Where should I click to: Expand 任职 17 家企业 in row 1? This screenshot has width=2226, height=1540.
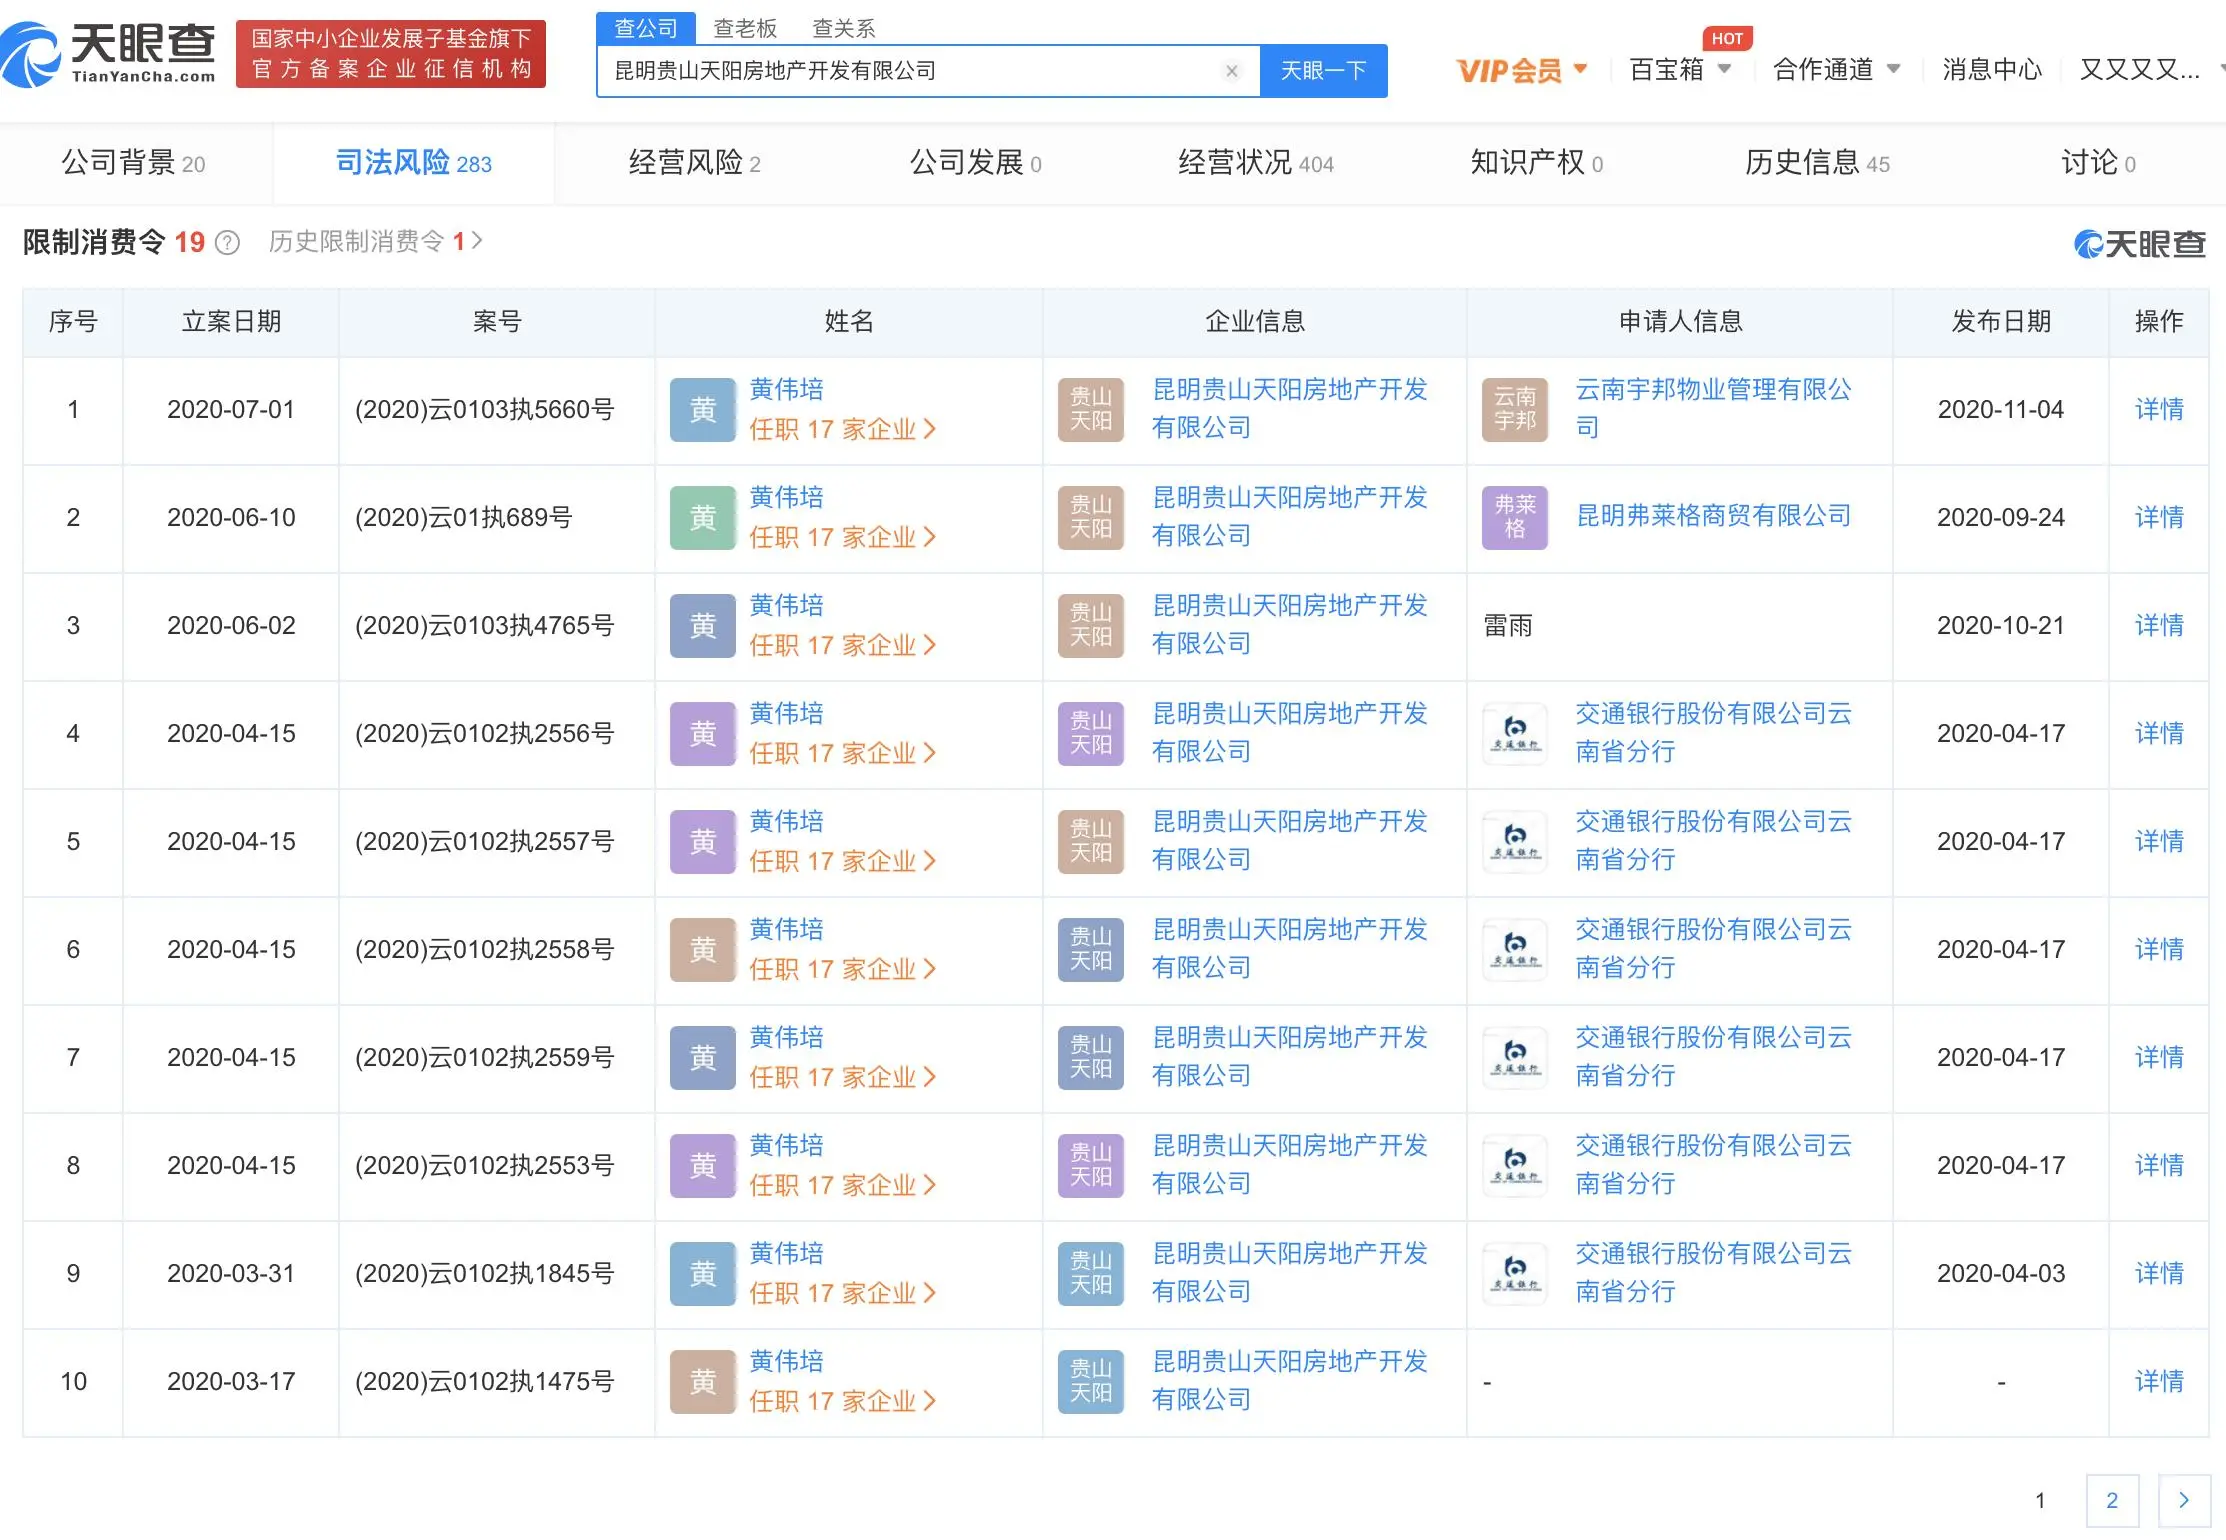coord(842,430)
